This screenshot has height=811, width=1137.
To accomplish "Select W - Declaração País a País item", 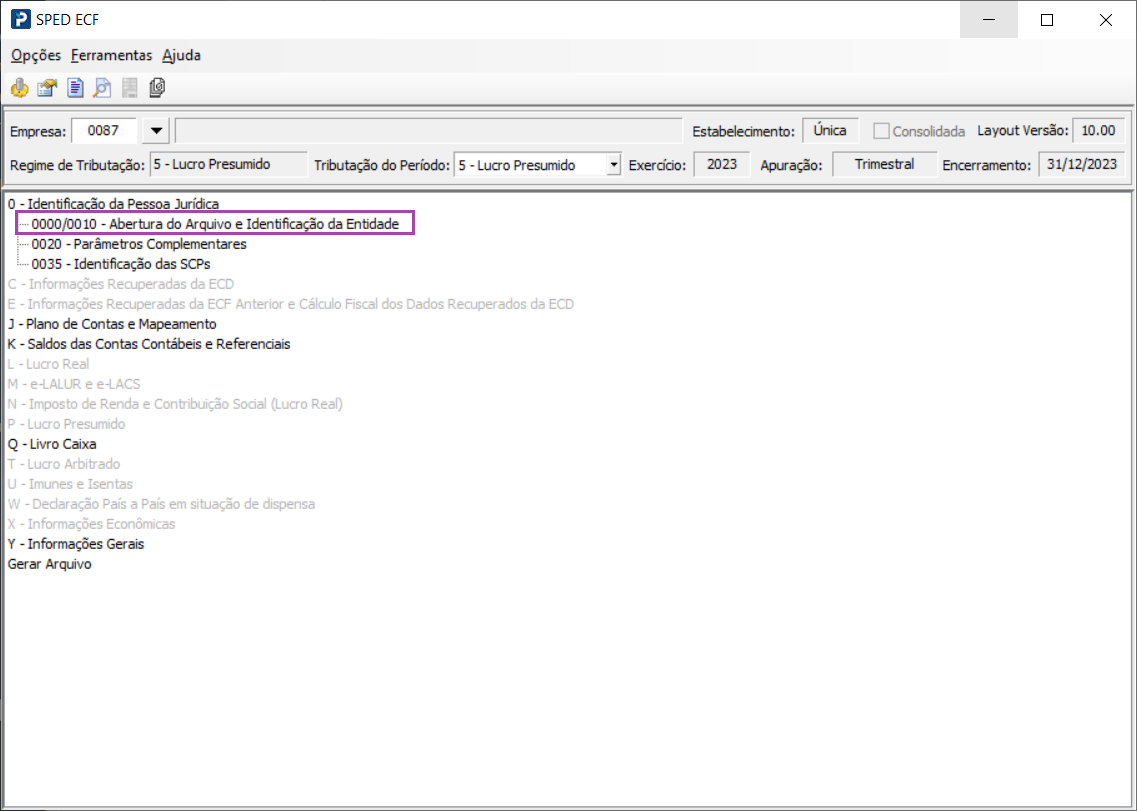I will pyautogui.click(x=162, y=503).
